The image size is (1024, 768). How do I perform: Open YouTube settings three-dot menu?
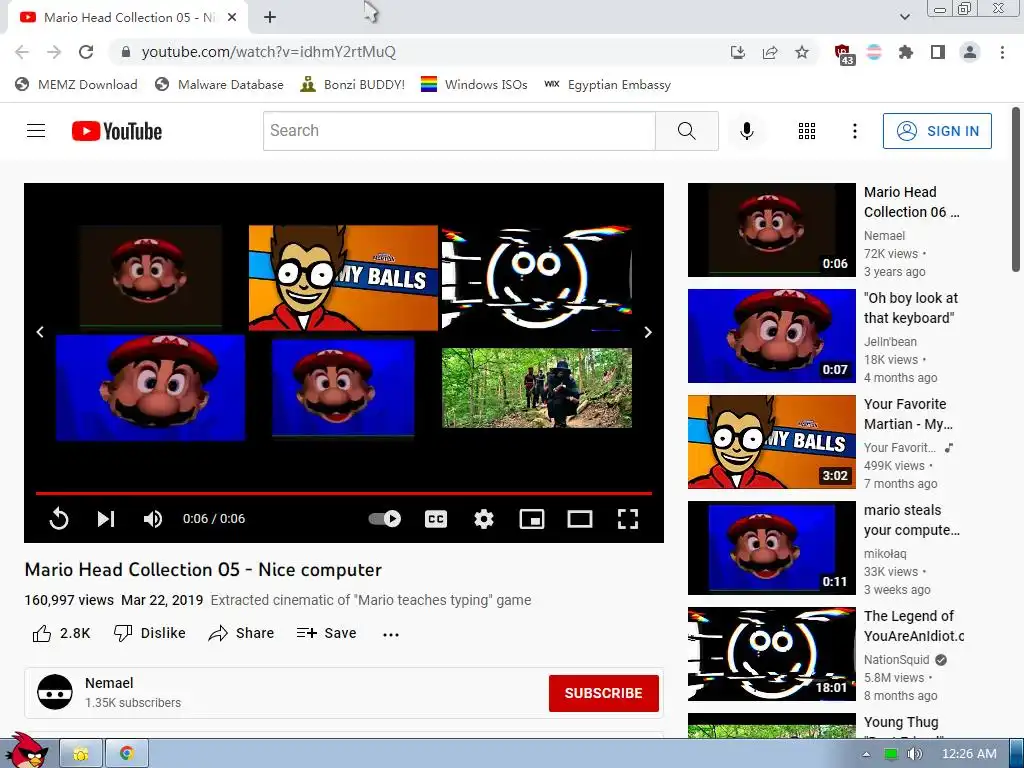click(x=854, y=131)
